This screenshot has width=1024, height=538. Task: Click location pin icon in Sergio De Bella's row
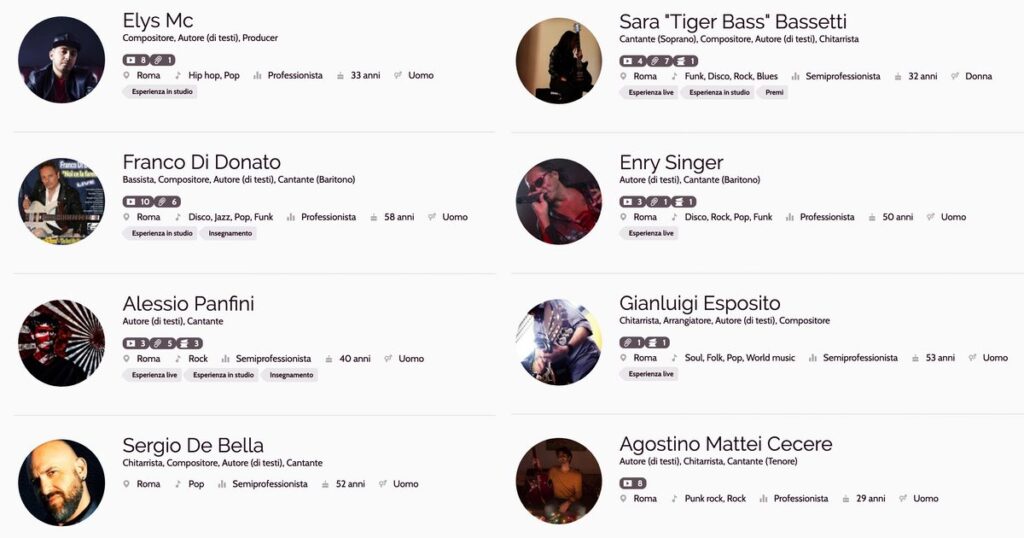pos(127,484)
